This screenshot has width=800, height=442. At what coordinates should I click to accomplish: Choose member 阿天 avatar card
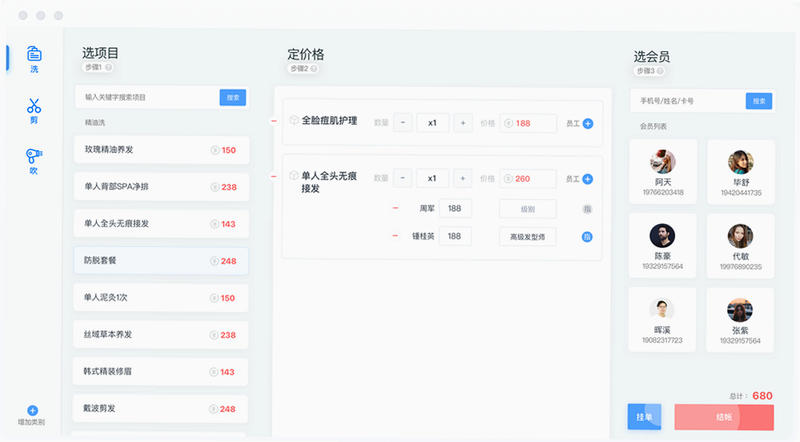tap(663, 172)
